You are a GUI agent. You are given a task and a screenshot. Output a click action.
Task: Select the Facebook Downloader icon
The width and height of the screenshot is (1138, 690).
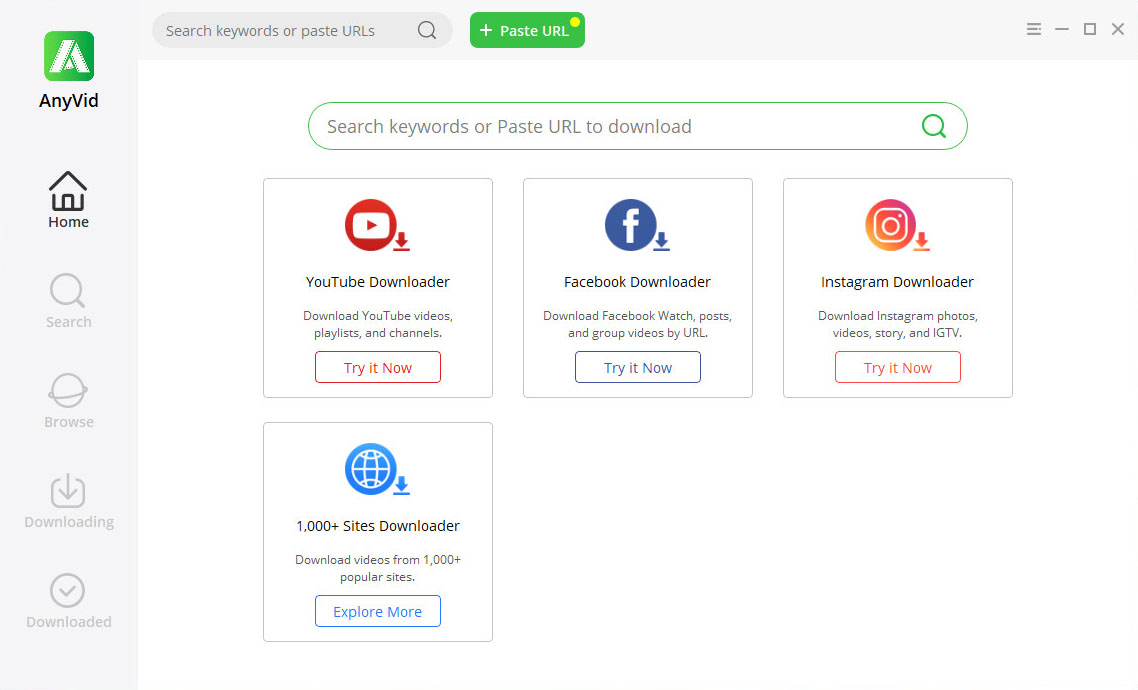click(636, 226)
